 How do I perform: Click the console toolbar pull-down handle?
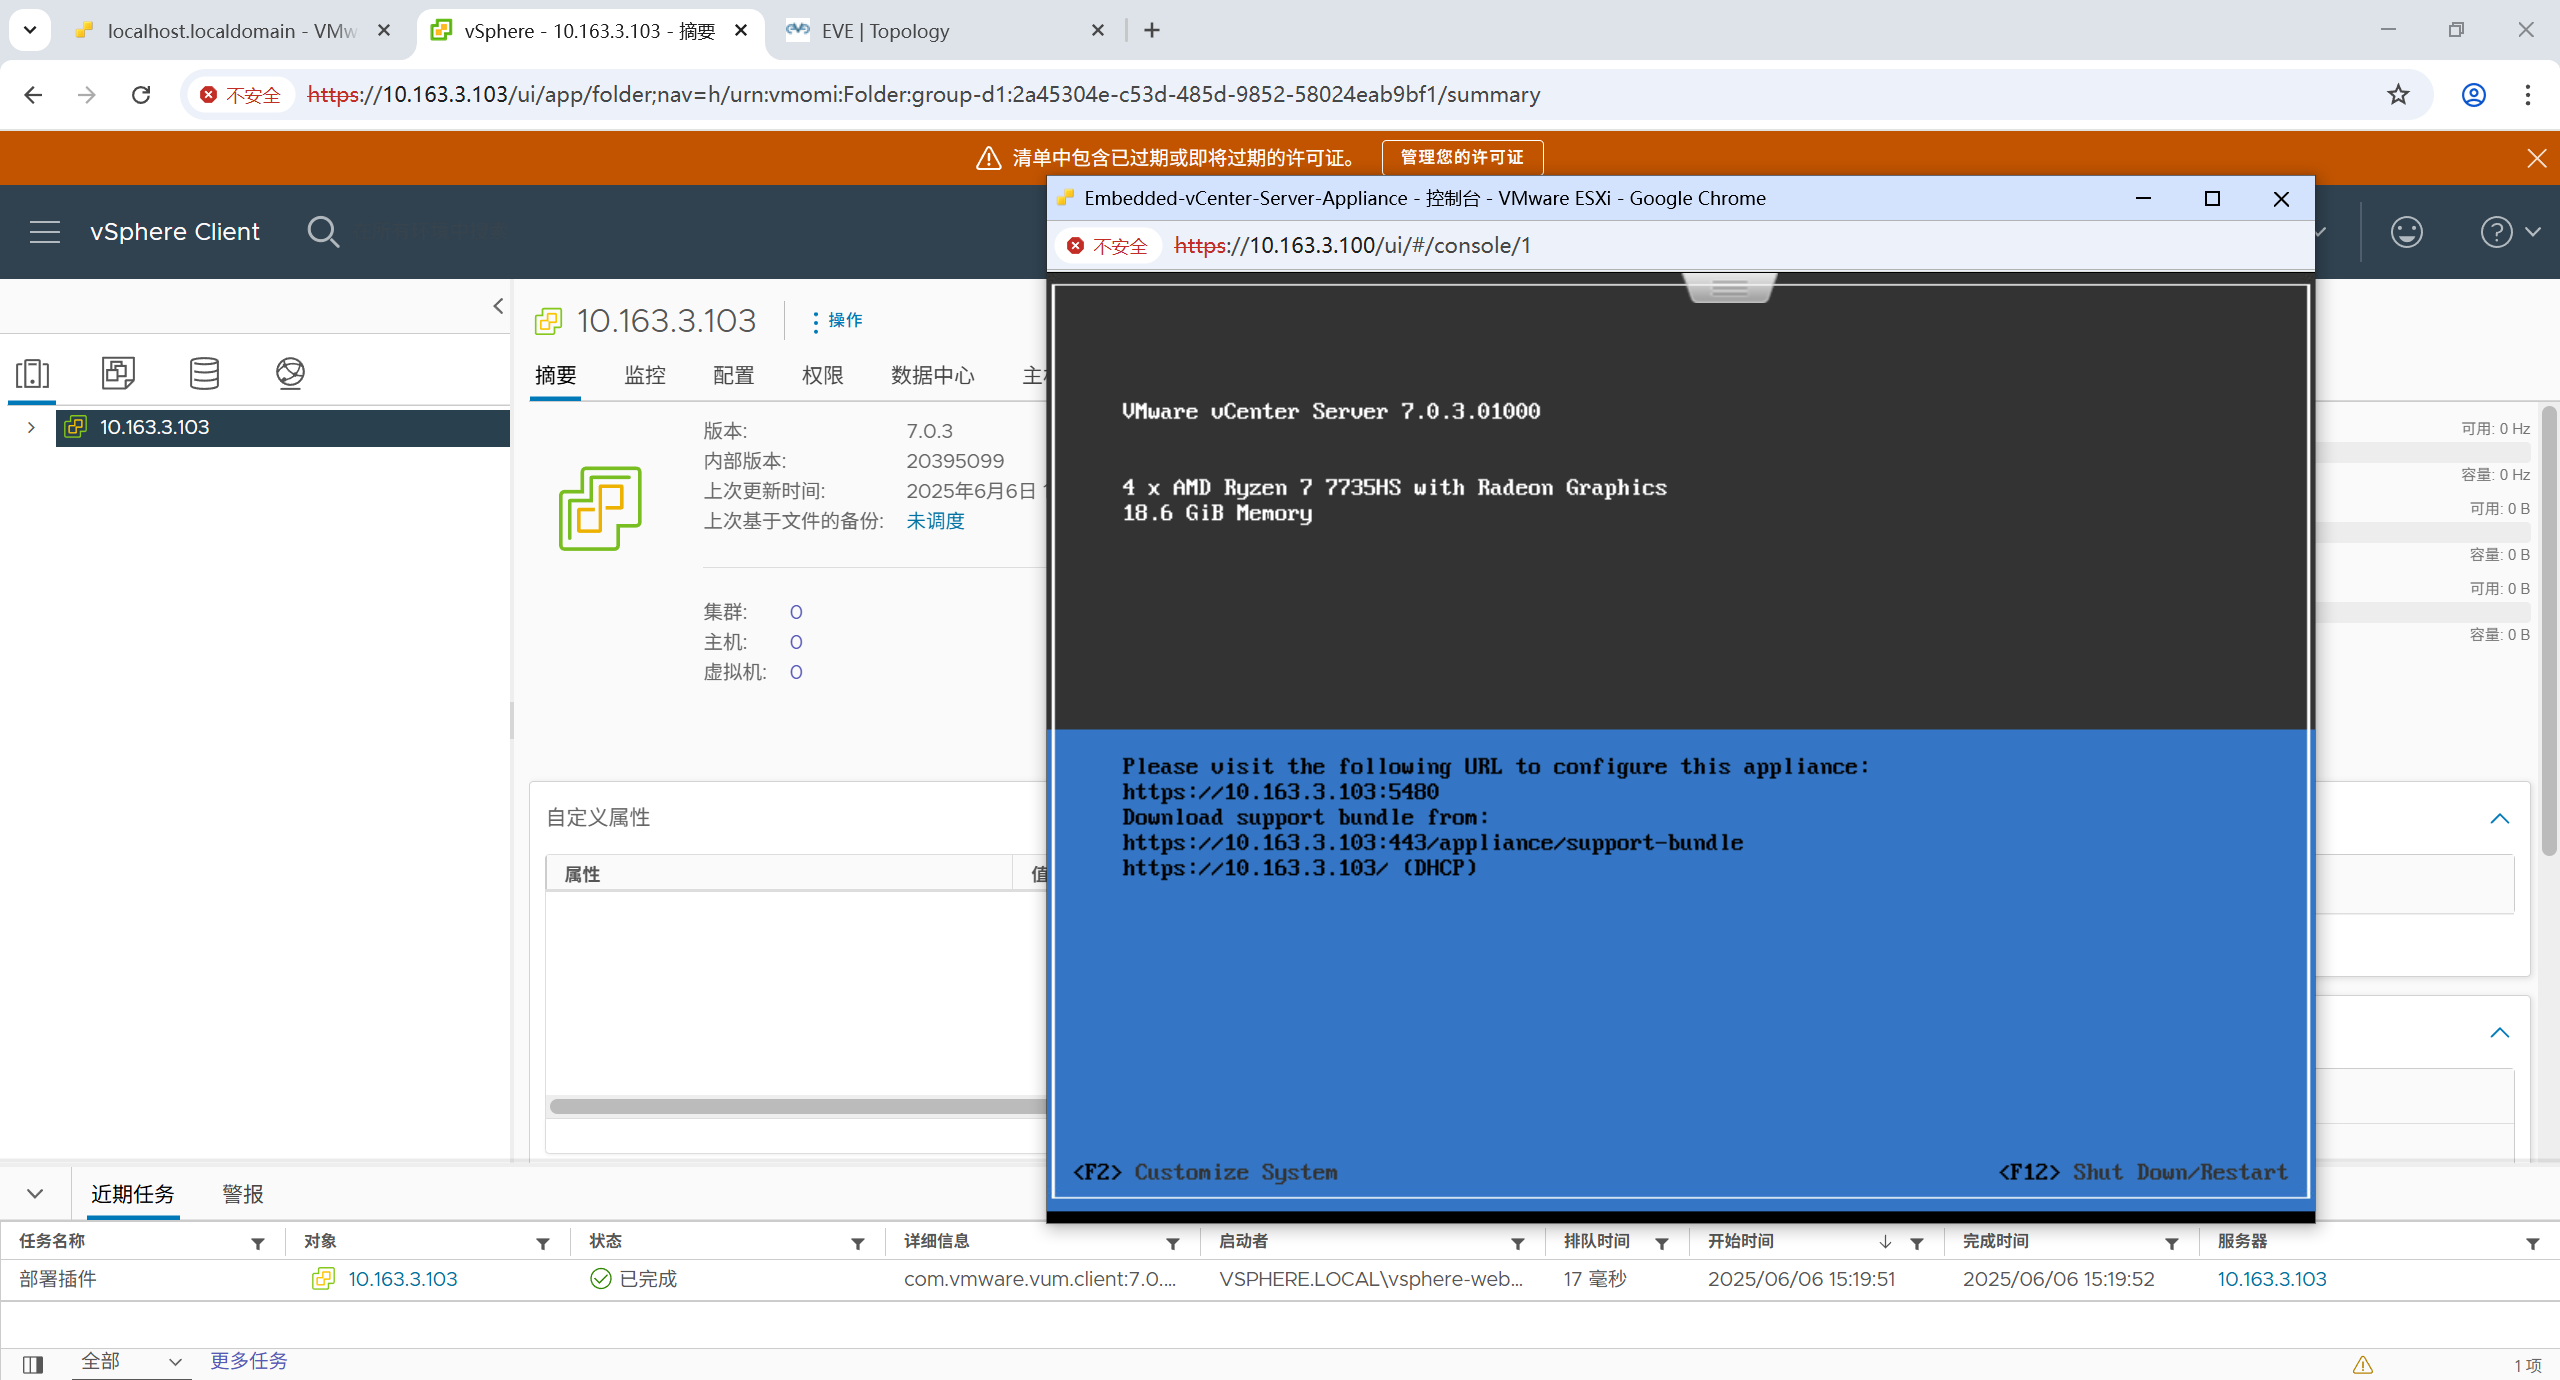pyautogui.click(x=1729, y=288)
